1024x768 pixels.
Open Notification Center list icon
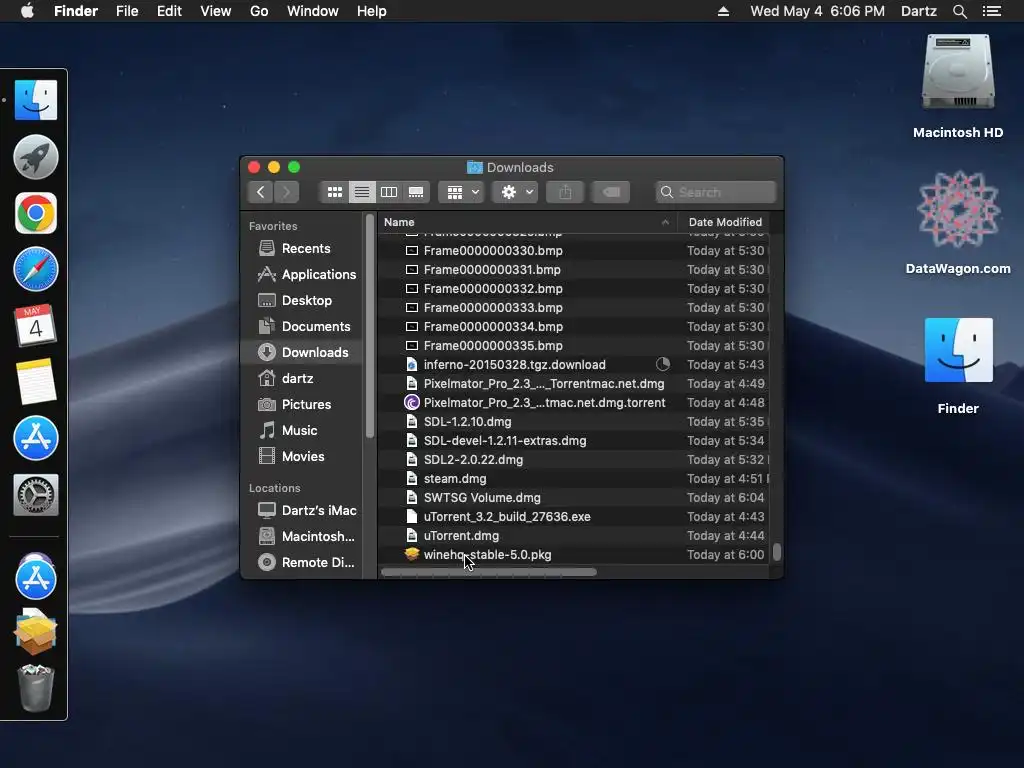pyautogui.click(x=992, y=11)
